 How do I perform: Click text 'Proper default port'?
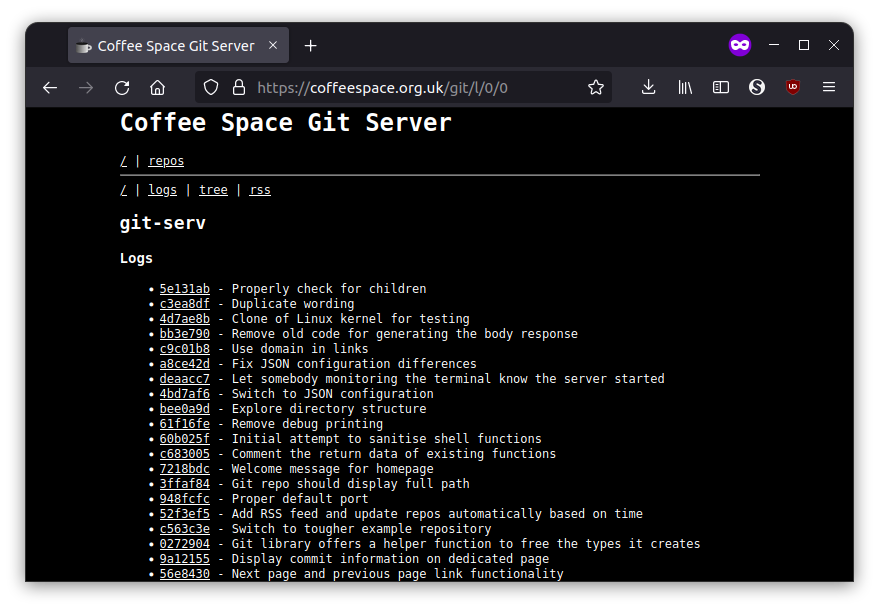coord(300,499)
